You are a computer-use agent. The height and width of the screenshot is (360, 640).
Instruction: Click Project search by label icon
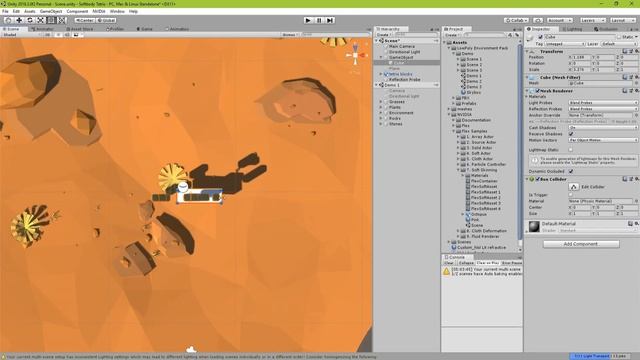(516, 35)
